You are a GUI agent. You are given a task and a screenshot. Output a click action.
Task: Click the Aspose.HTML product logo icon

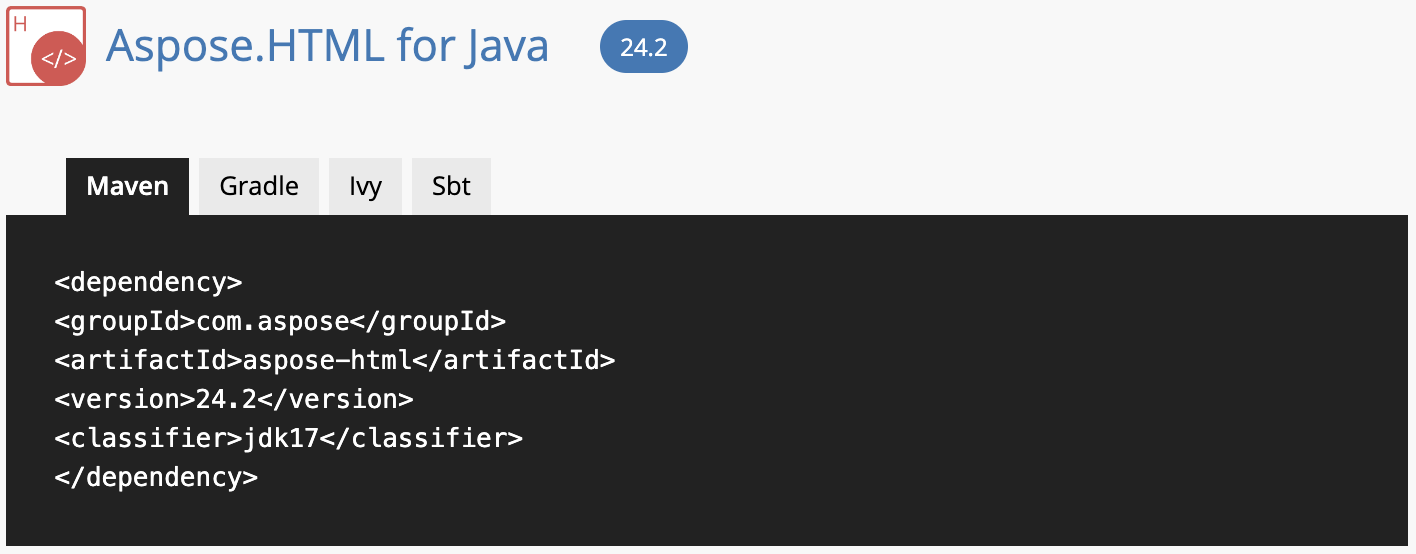46,46
